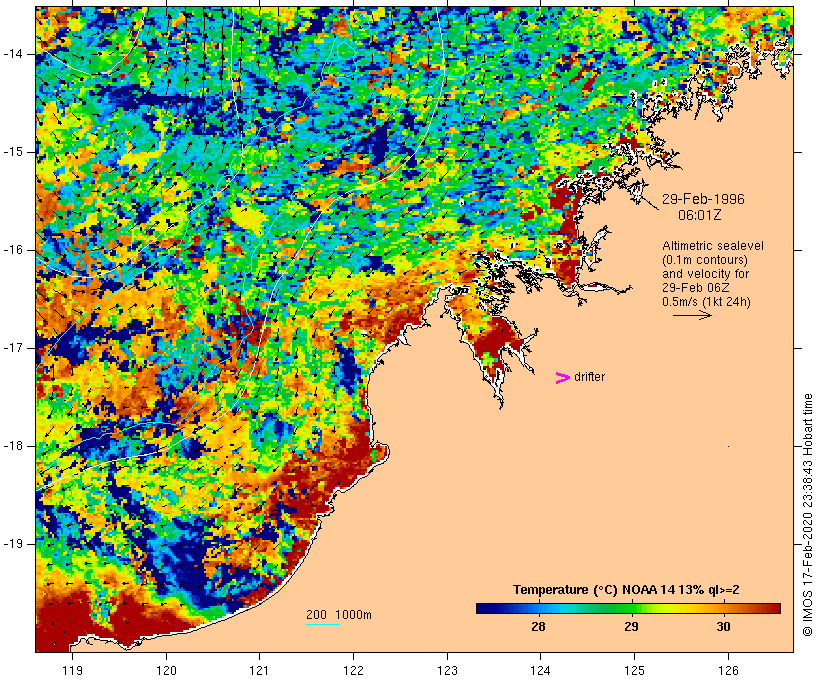This screenshot has height=680, width=820.
Task: Click the velocity scale reference arrow
Action: point(692,315)
